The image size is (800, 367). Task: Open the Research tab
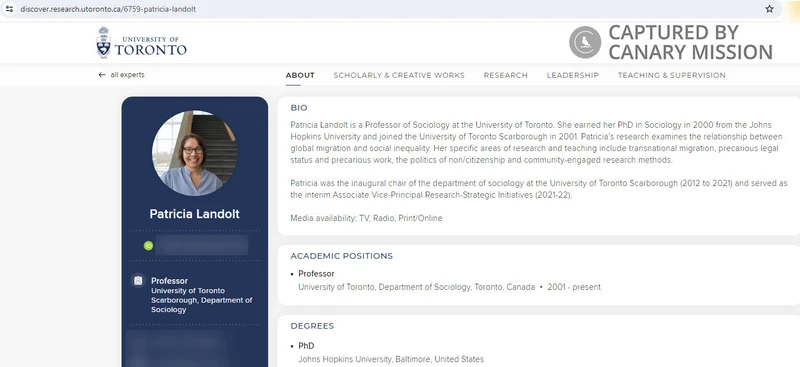pyautogui.click(x=506, y=75)
